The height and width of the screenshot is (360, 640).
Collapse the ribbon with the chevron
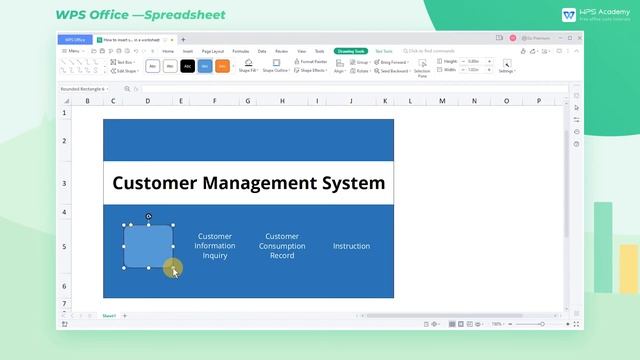[x=576, y=51]
